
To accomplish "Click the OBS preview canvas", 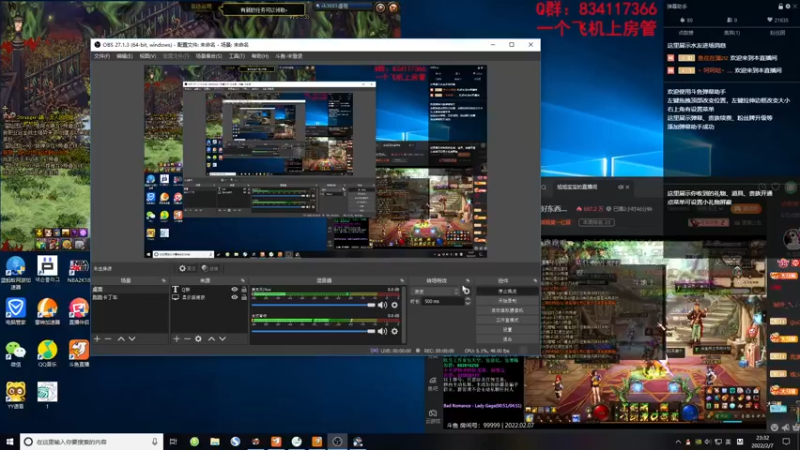I will click(x=315, y=161).
